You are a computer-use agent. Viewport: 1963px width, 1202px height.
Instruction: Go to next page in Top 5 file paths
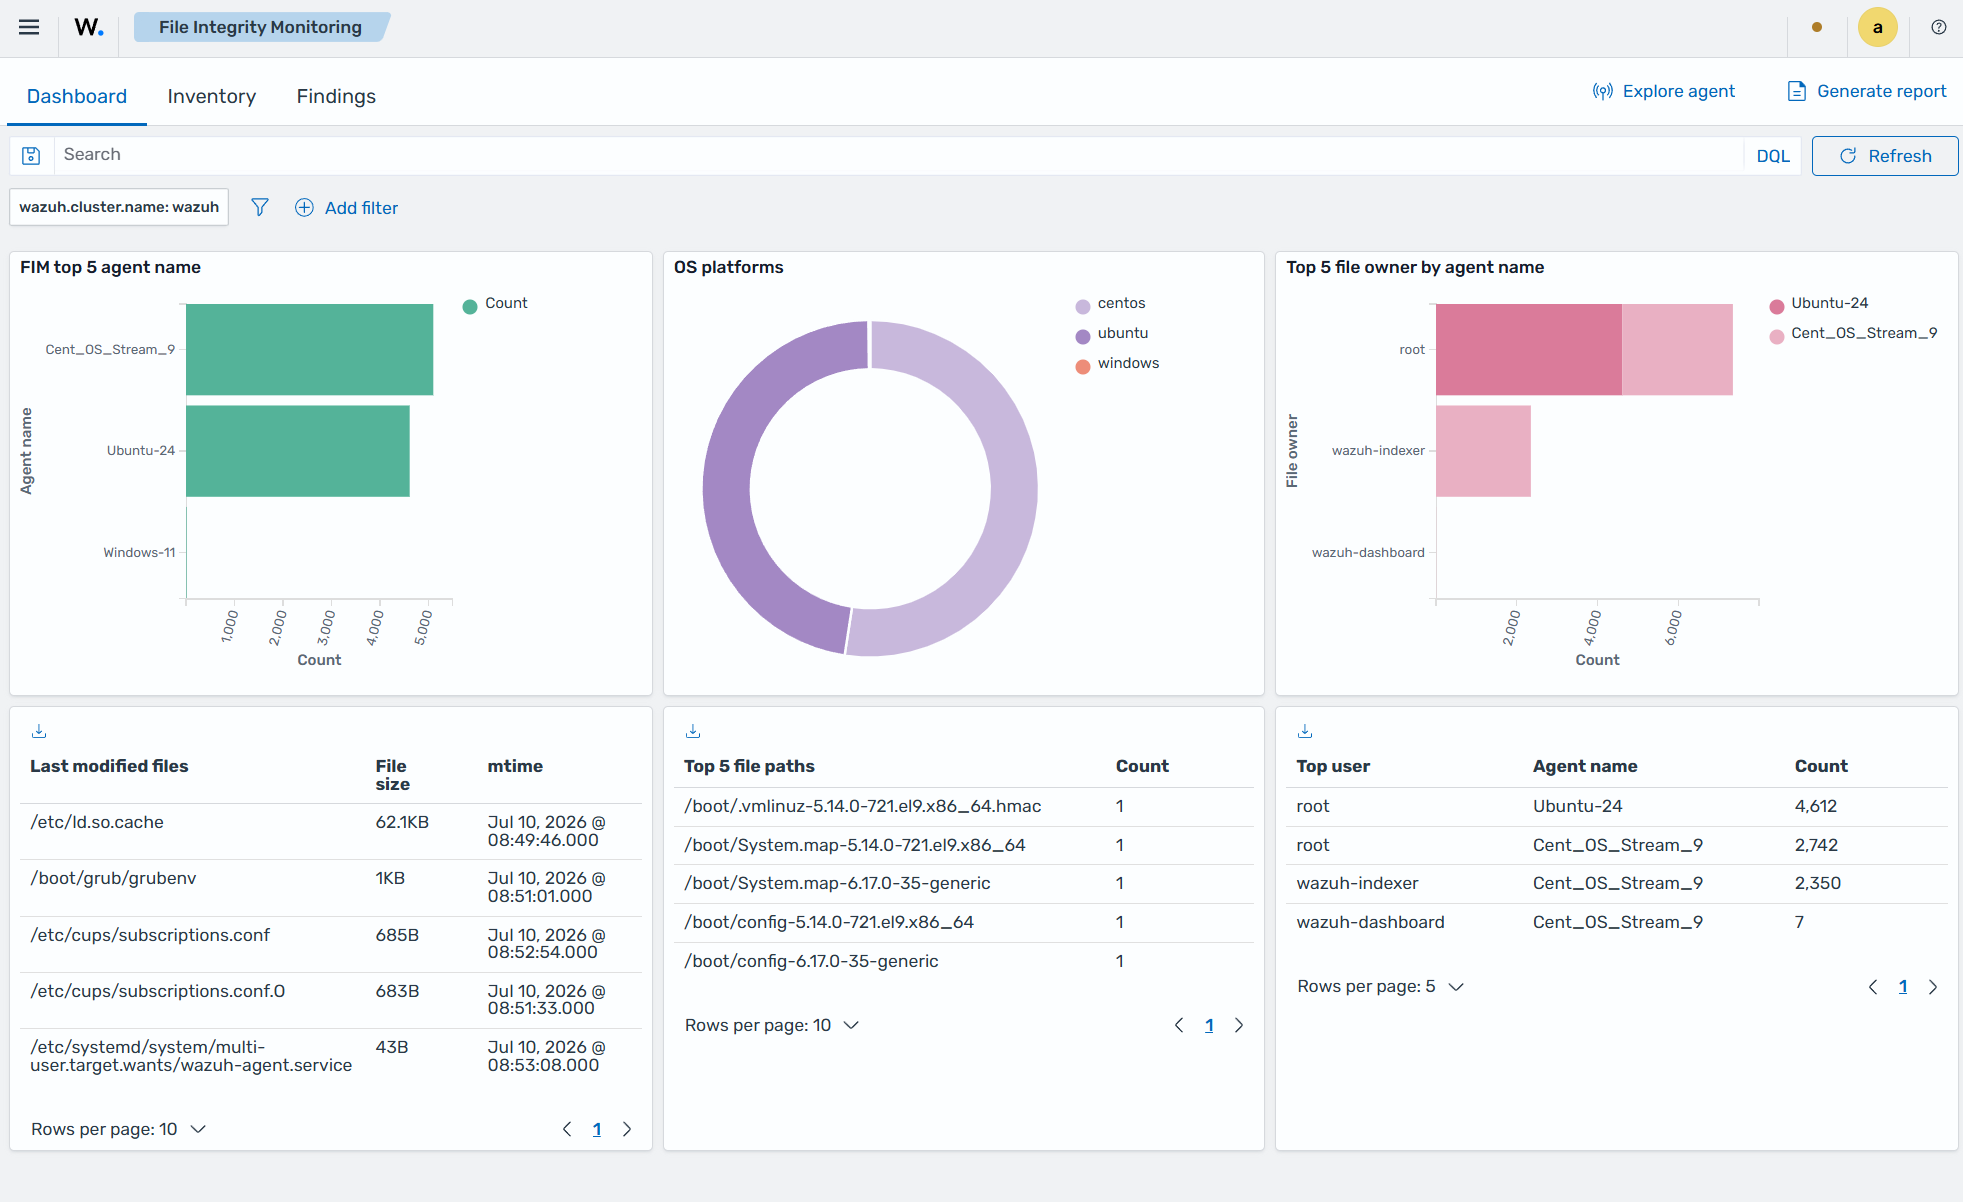click(x=1239, y=1025)
